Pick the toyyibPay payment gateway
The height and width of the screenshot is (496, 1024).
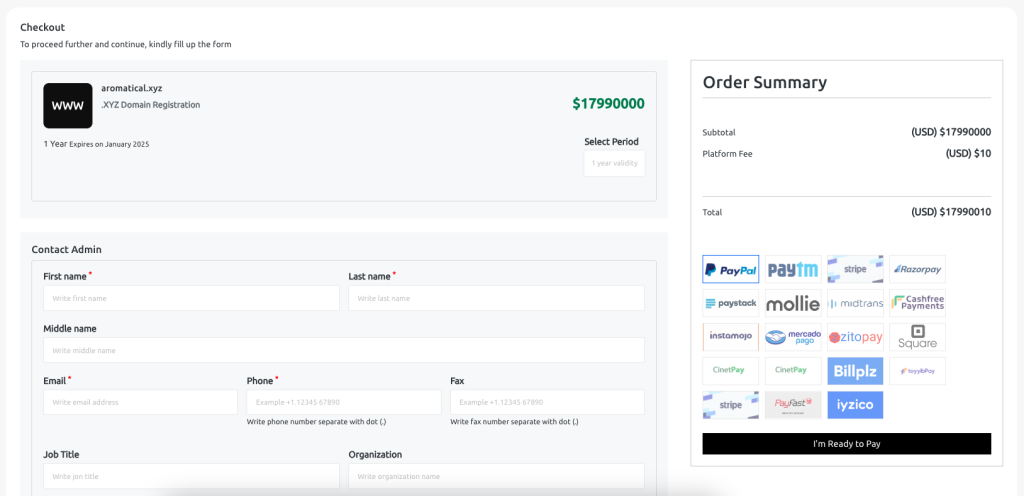[917, 371]
